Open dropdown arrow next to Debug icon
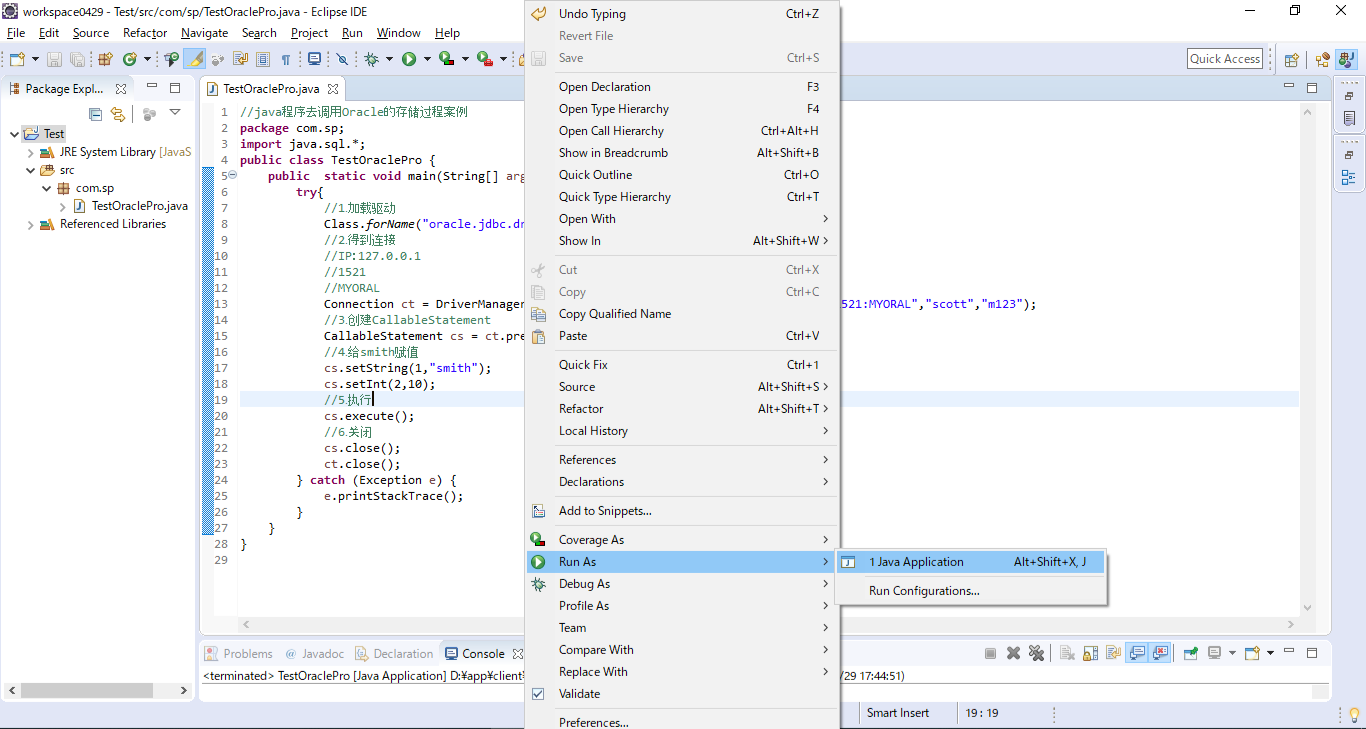Screen dimensions: 1366x729 389,59
